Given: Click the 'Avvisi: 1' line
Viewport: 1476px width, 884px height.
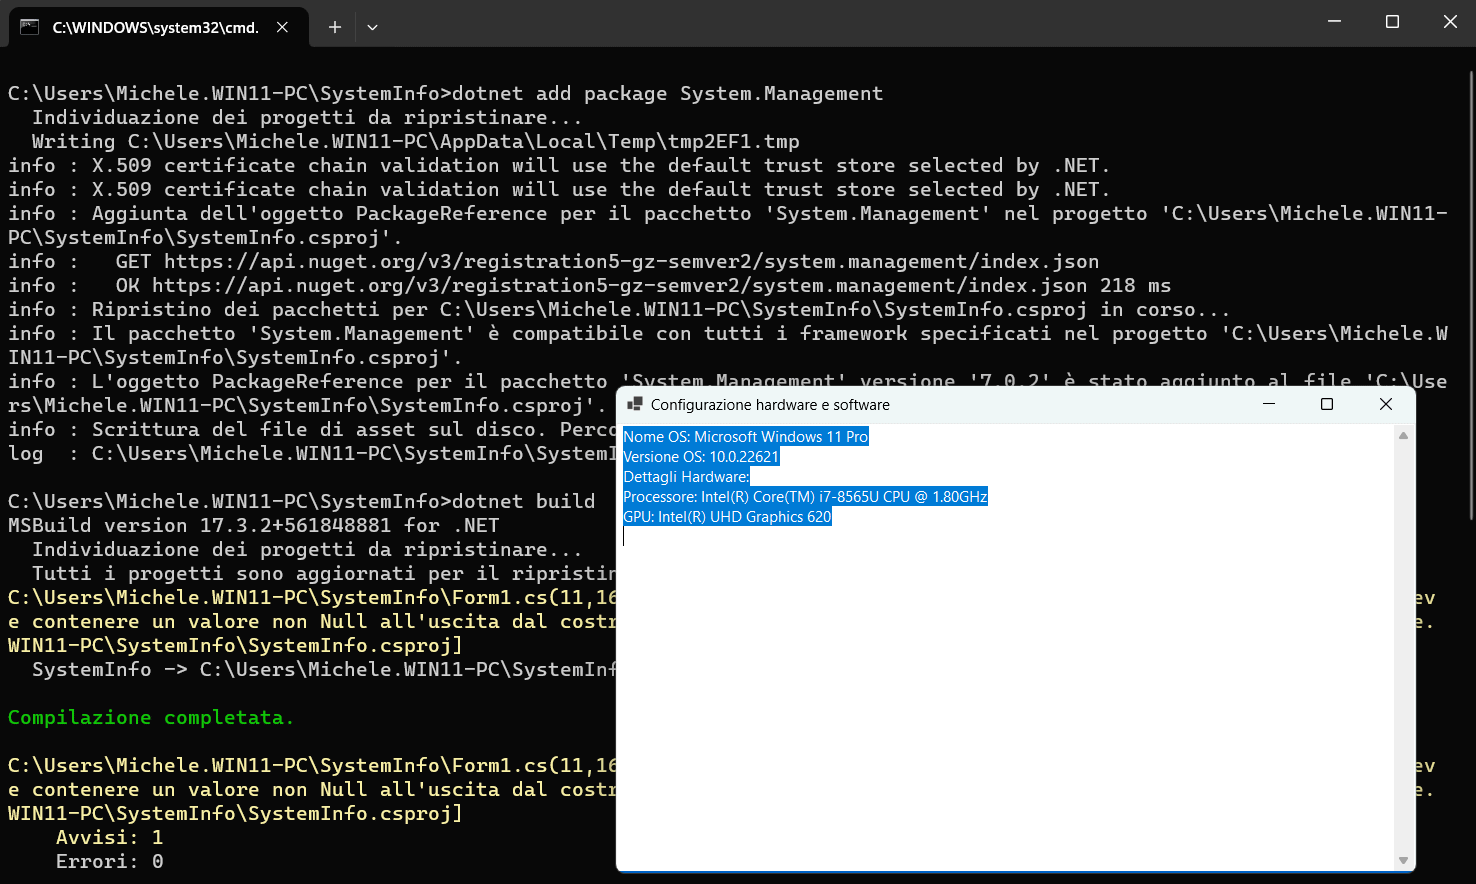Looking at the screenshot, I should (109, 838).
